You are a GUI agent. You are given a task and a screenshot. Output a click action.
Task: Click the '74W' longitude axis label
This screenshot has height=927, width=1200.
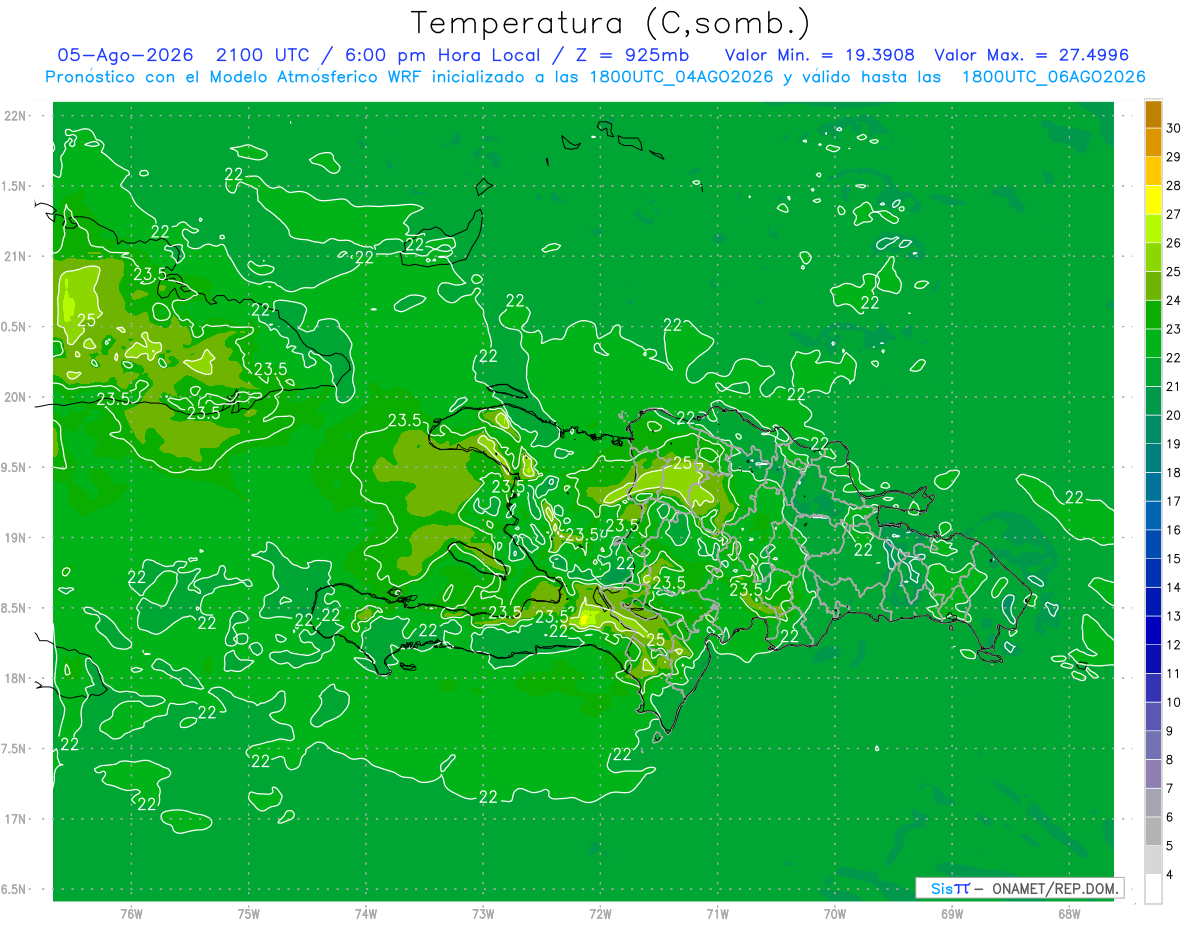click(x=366, y=914)
